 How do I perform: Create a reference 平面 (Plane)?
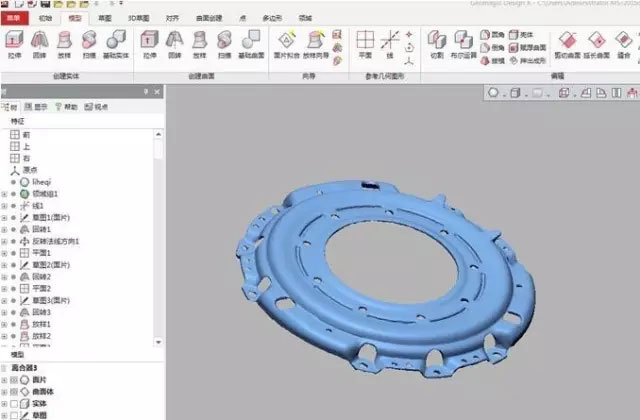point(365,43)
